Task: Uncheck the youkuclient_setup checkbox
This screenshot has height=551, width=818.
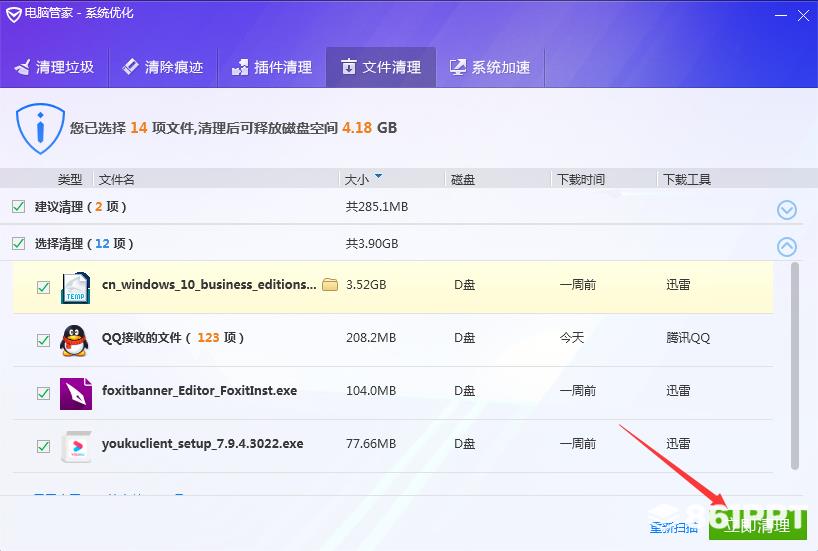Action: pyautogui.click(x=43, y=447)
